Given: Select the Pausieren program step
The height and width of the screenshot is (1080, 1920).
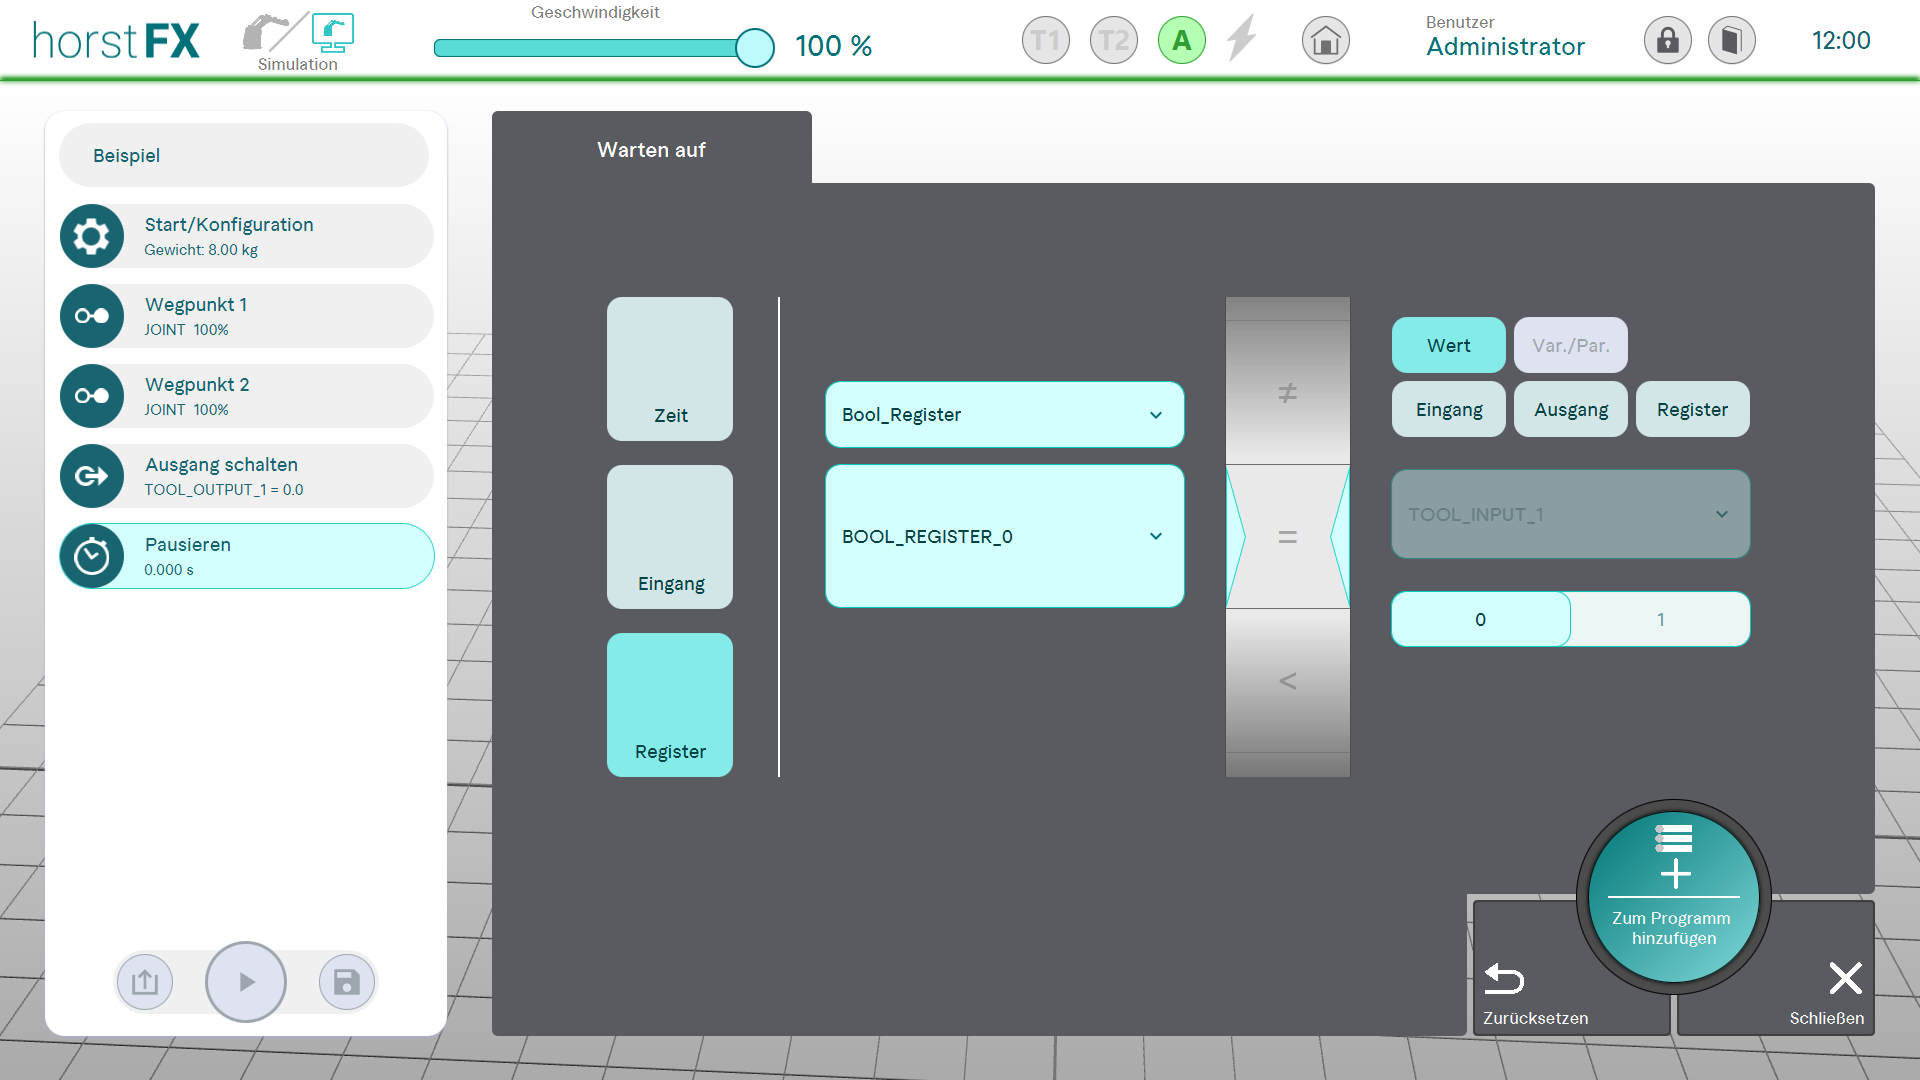Looking at the screenshot, I should pyautogui.click(x=246, y=556).
